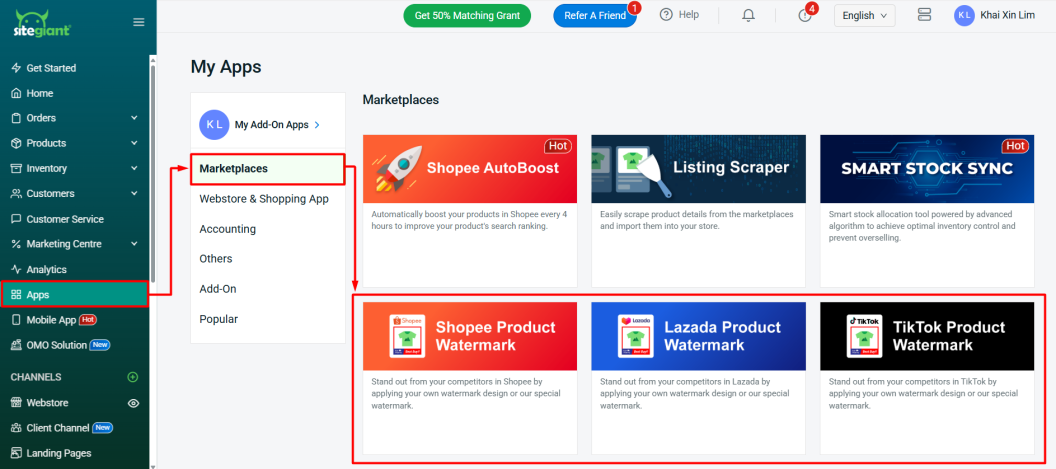Click the Marketing Centre percent icon
The width and height of the screenshot is (1056, 469).
[17, 244]
